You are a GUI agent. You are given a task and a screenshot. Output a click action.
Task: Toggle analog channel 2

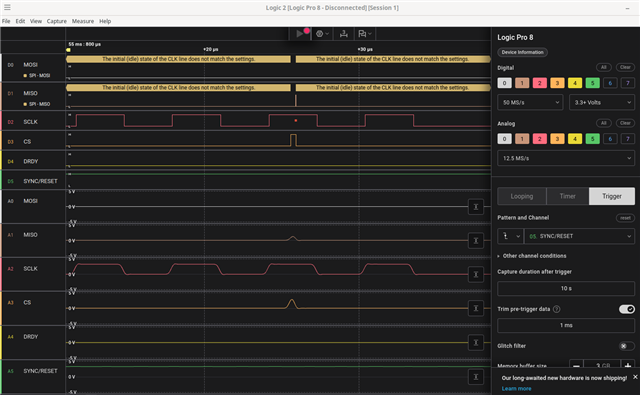[539, 139]
